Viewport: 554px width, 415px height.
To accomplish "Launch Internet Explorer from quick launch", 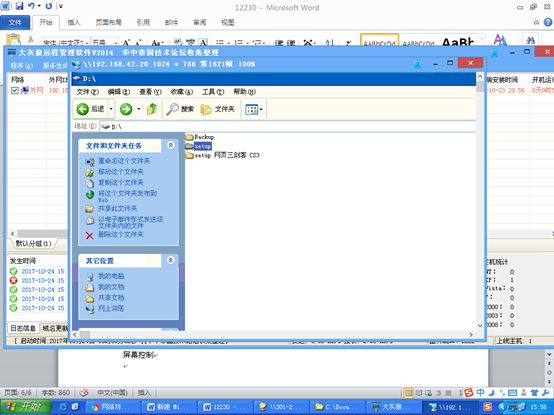I will pyautogui.click(x=64, y=407).
